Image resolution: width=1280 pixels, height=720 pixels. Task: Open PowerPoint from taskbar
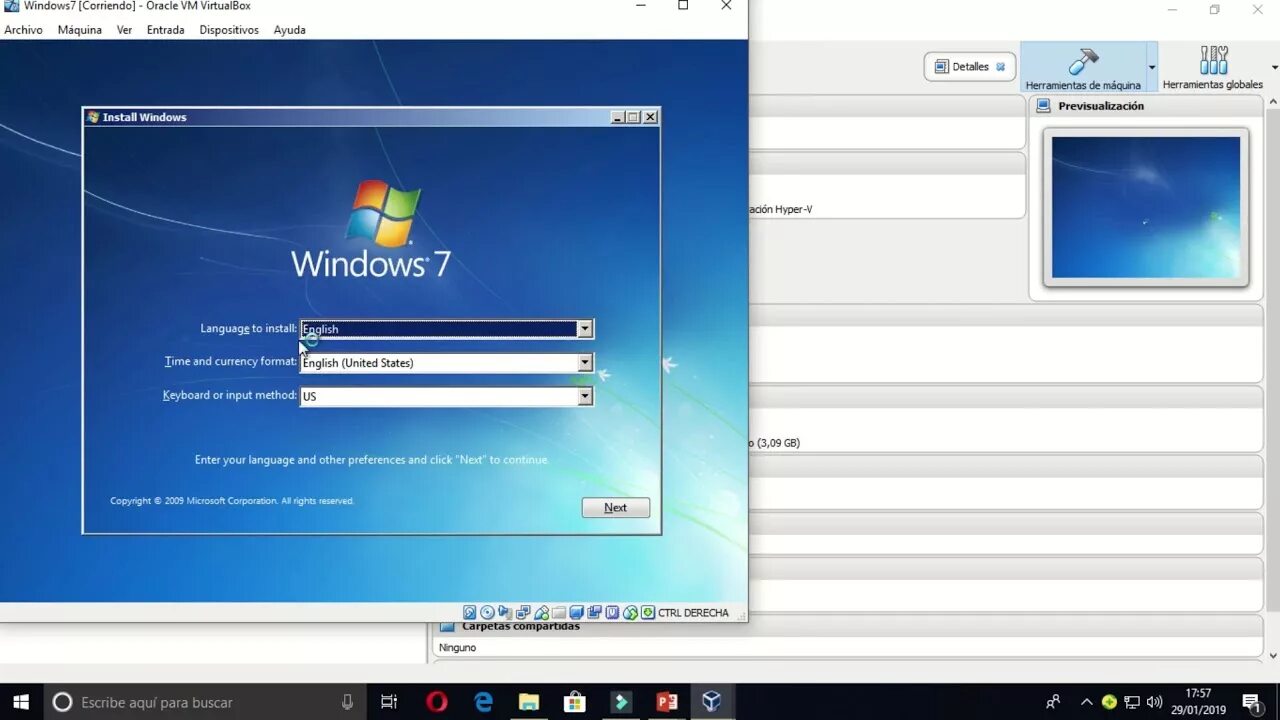click(x=666, y=702)
